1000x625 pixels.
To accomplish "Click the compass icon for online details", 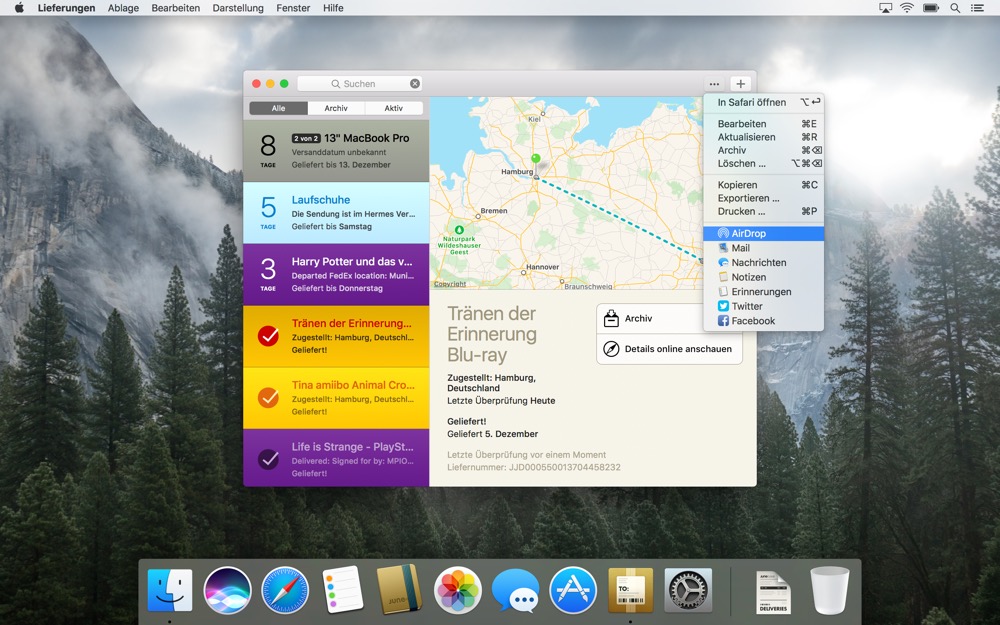I will click(611, 349).
